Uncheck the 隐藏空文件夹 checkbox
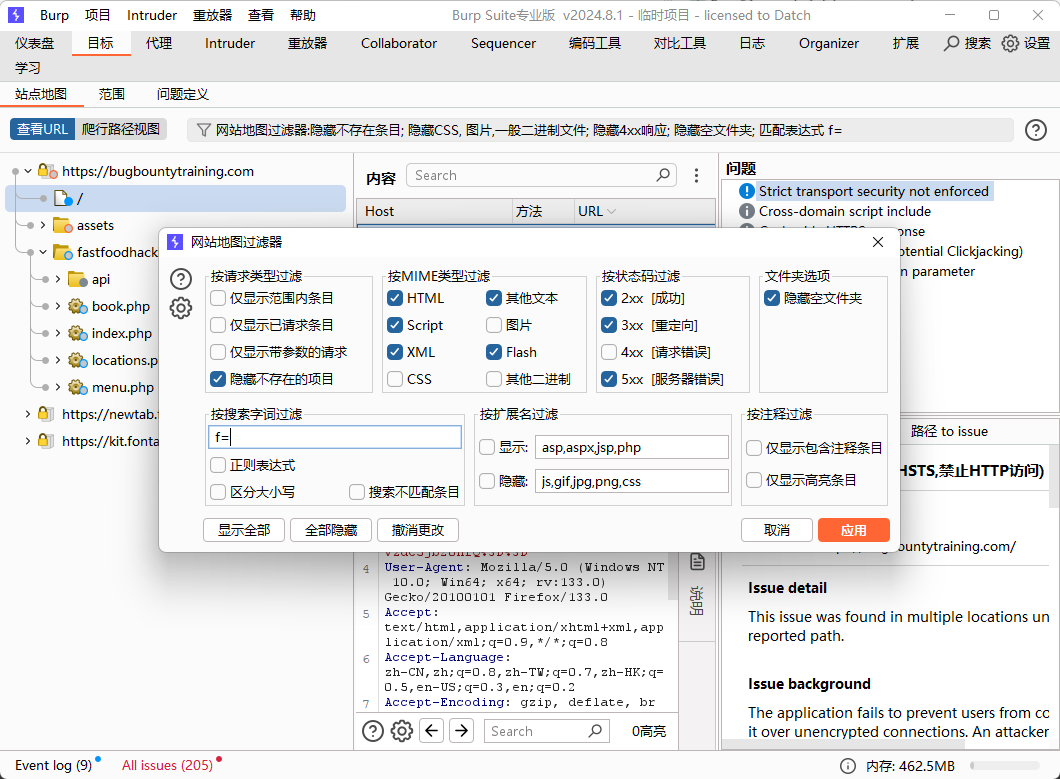Screen dimensions: 1060x779 pyautogui.click(x=772, y=298)
